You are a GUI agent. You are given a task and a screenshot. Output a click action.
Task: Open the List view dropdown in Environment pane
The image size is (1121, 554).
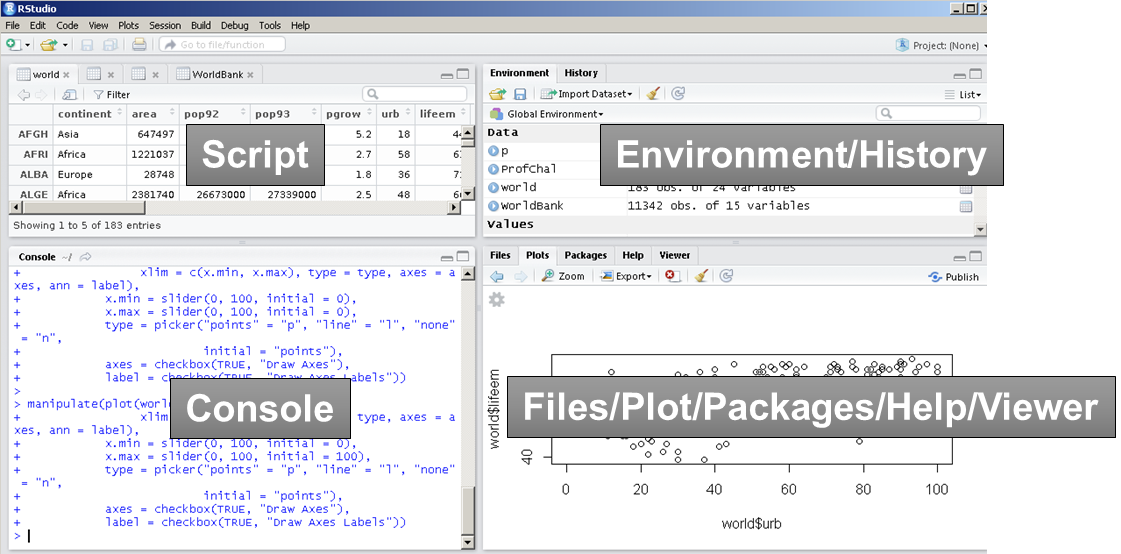963,94
